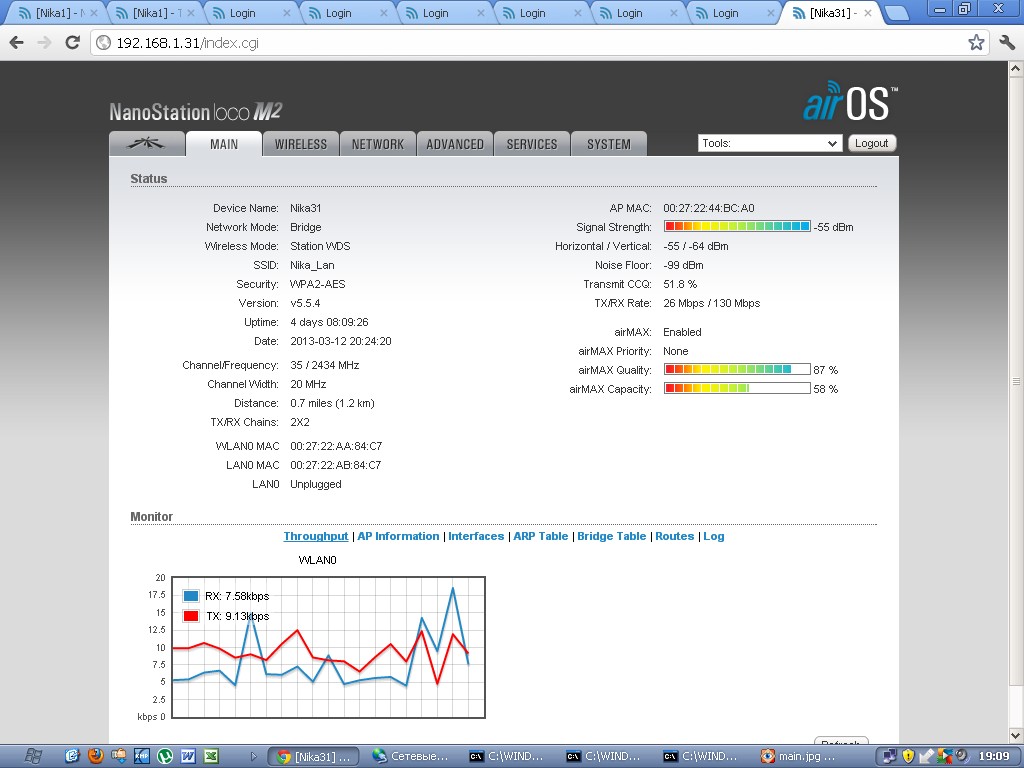Show the ARP Table link
The image size is (1024, 768).
(540, 536)
